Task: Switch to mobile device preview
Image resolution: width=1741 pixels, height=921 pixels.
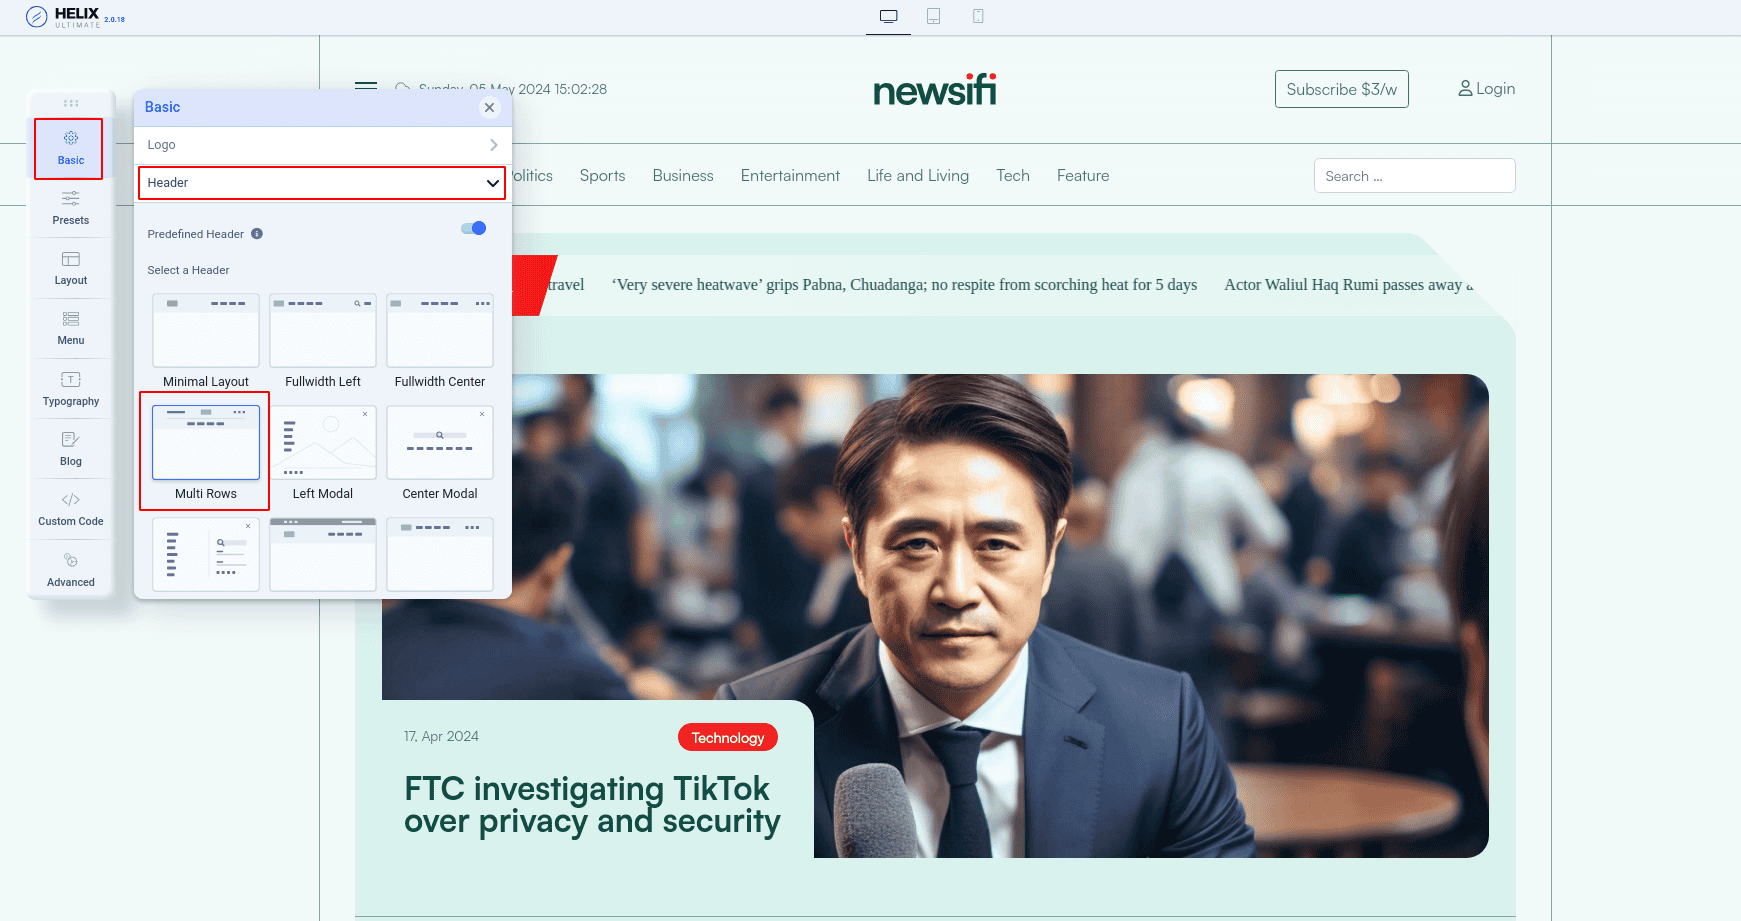Action: pos(978,16)
